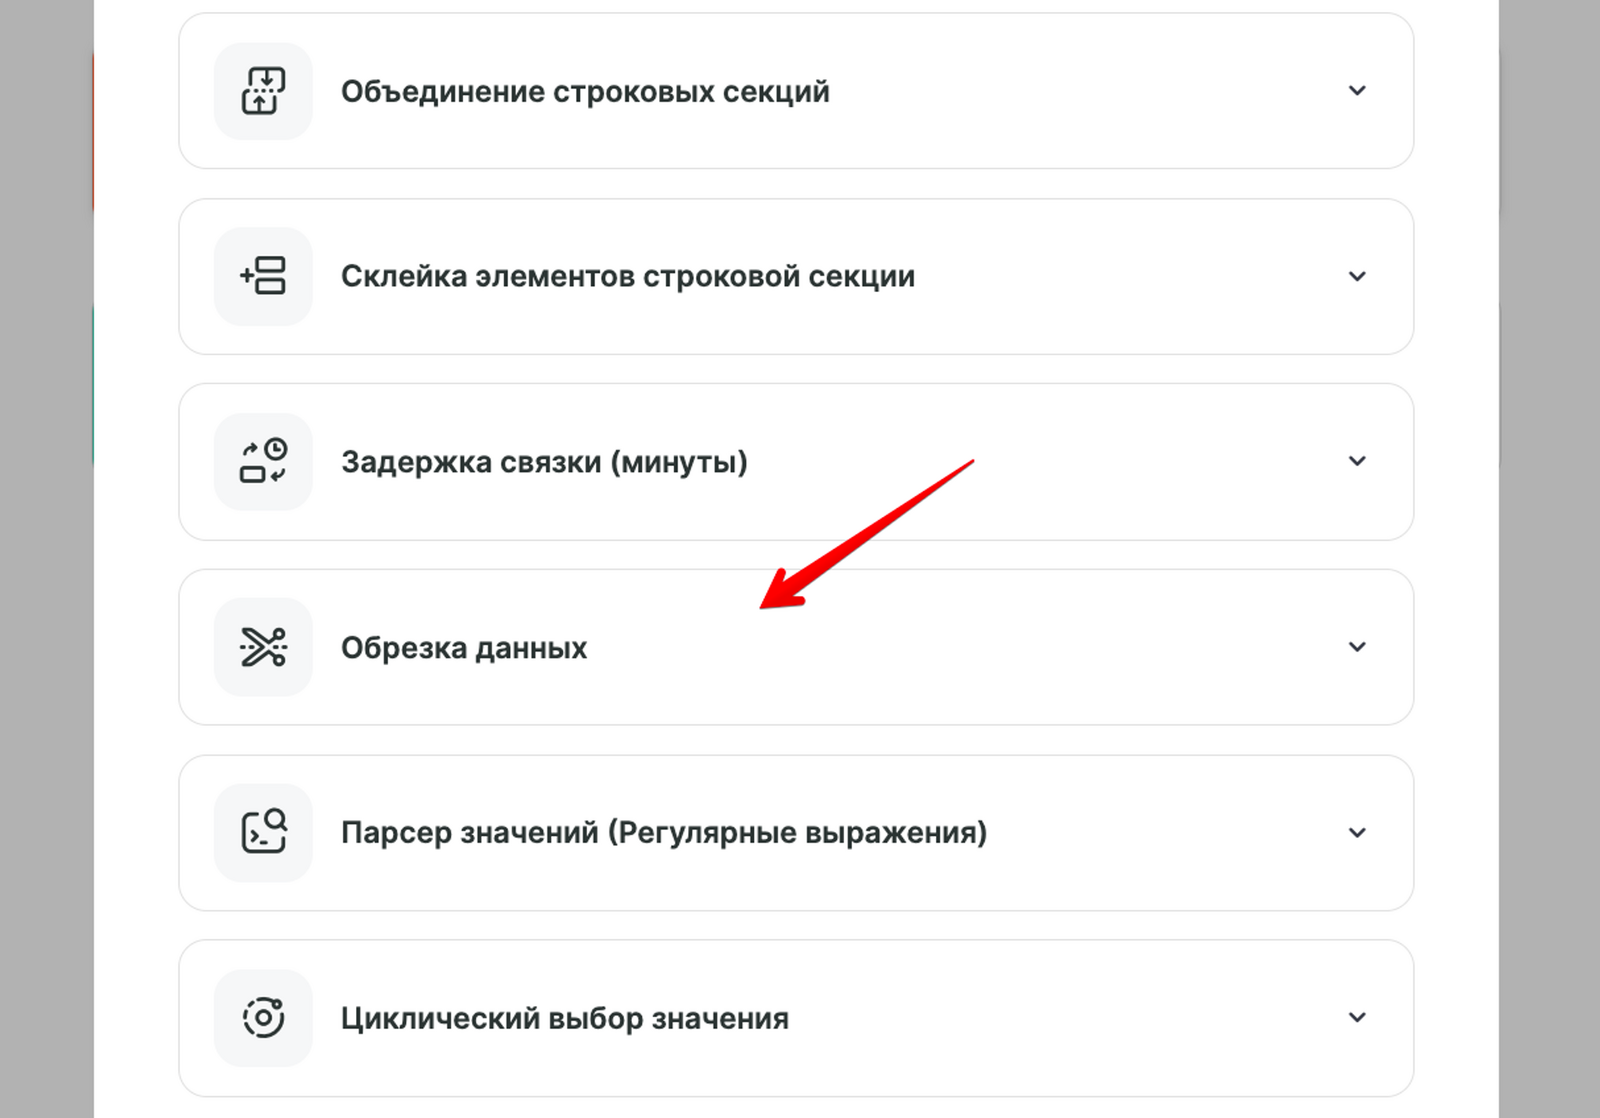Expand Склейка элементов строковой секции chevron
This screenshot has height=1118, width=1600.
(x=1357, y=276)
